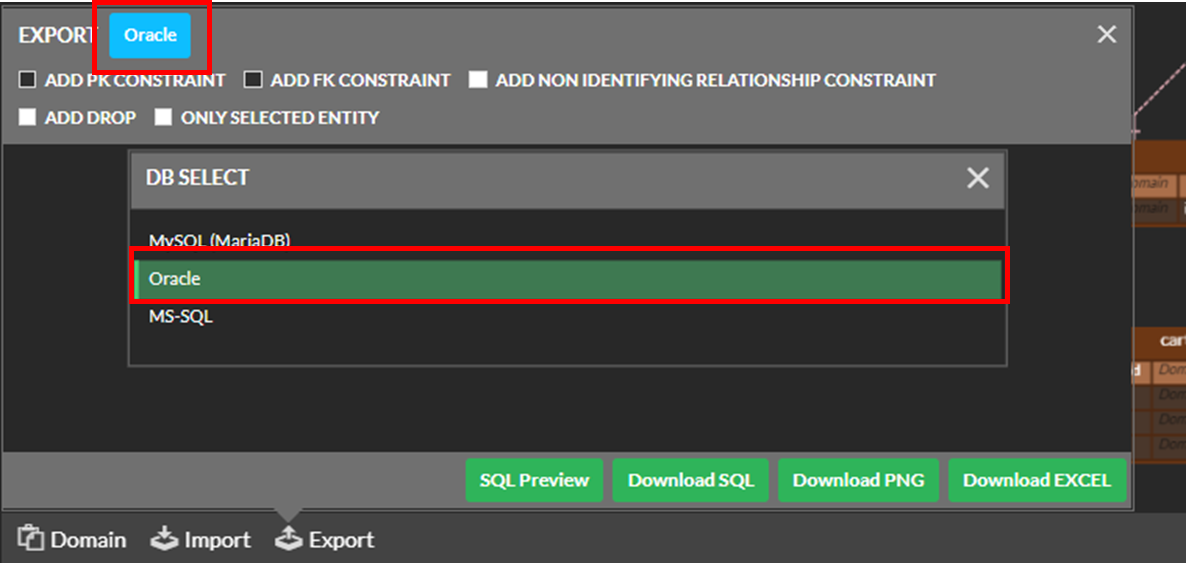Toggle ADD NON IDENTIFYING RELATIONSHIP CONSTRAINT checkbox
1186x563 pixels.
[x=477, y=79]
